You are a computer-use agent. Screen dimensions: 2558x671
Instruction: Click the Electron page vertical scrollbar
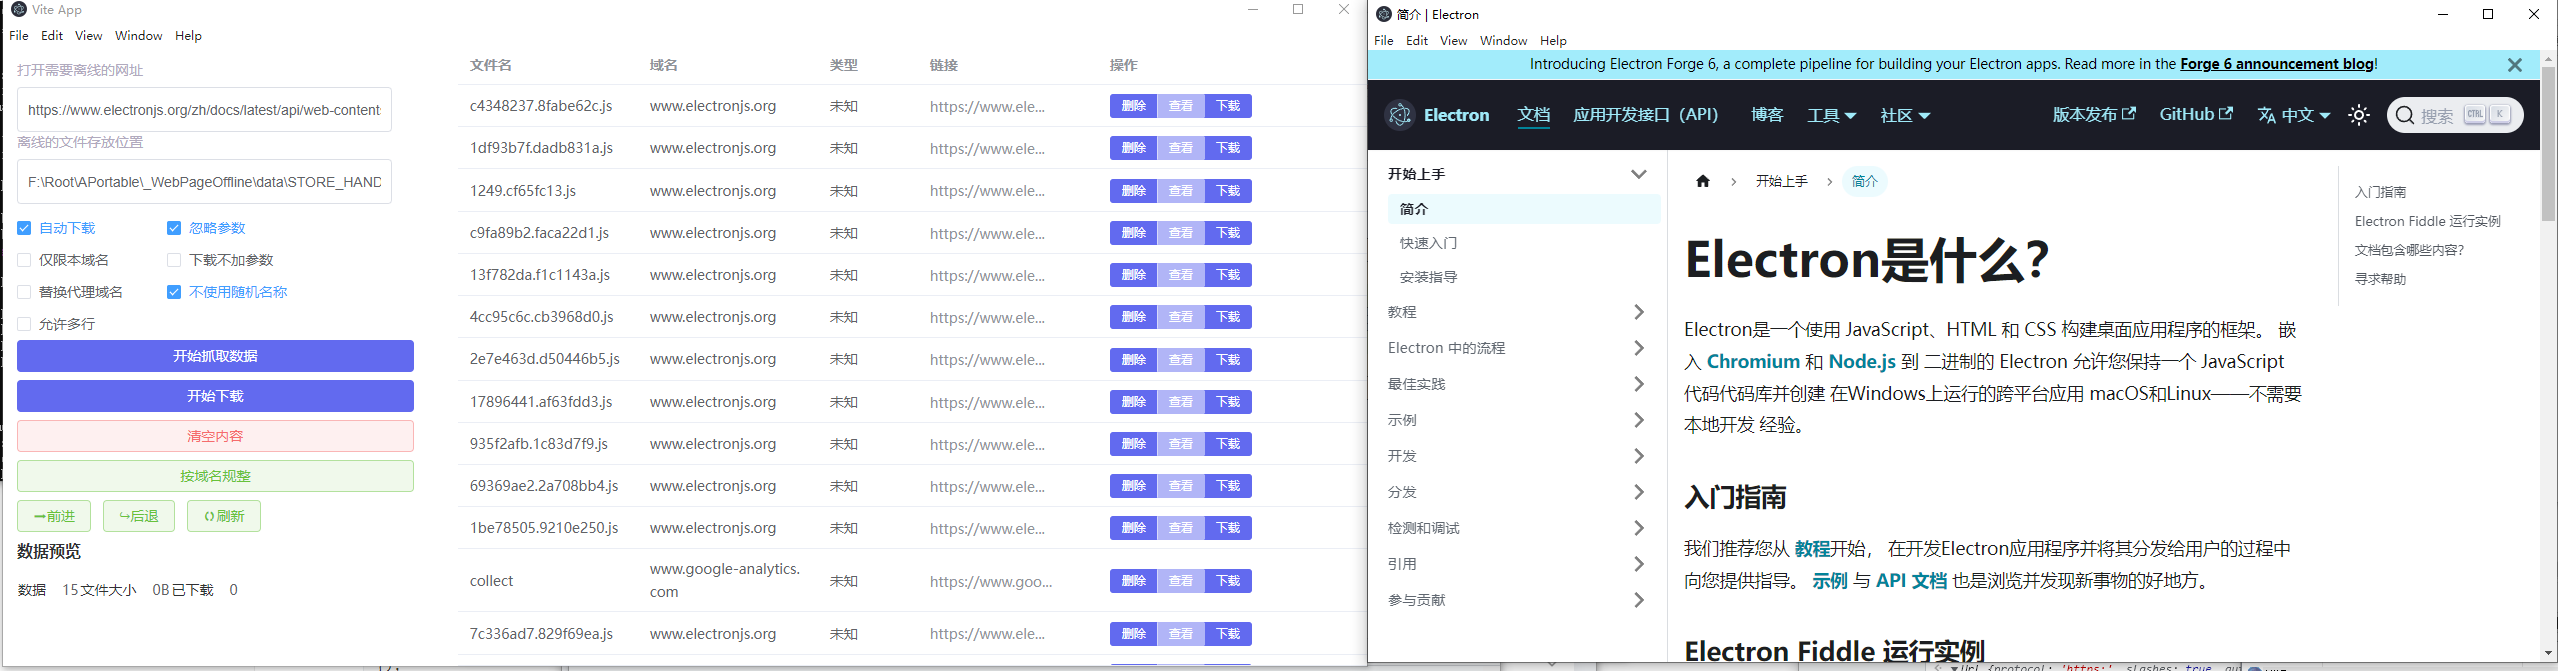click(2548, 144)
